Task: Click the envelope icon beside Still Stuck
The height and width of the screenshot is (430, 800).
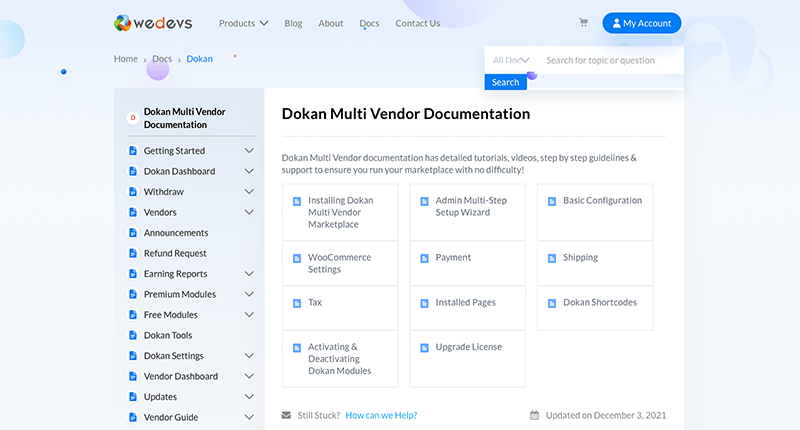Action: coord(286,415)
